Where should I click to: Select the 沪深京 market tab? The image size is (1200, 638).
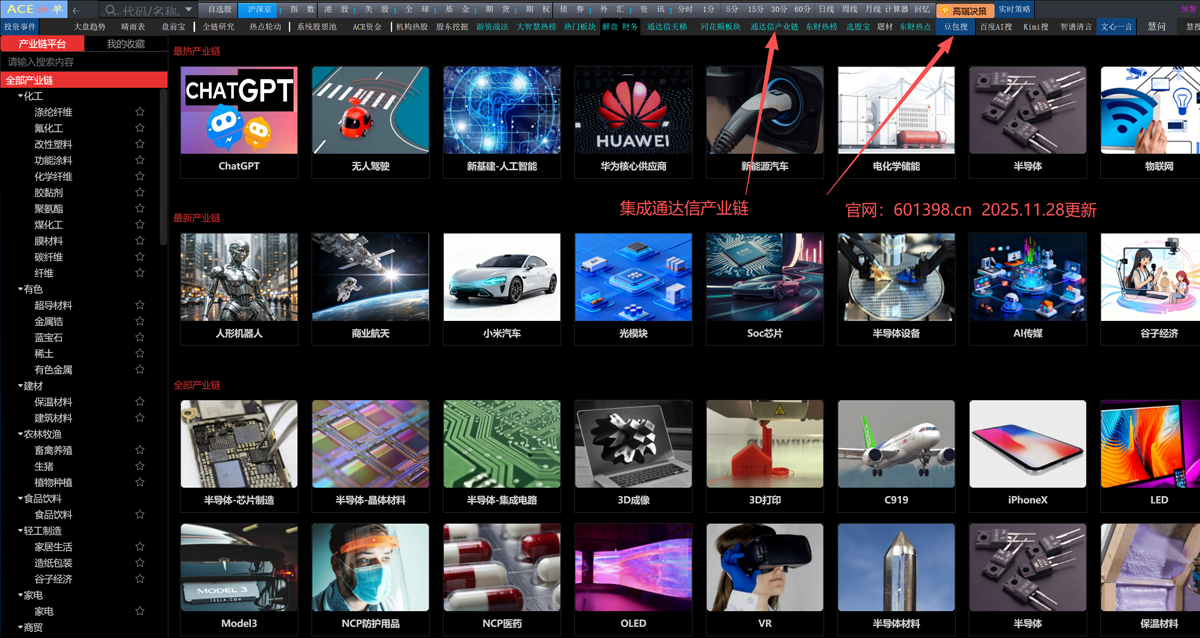259,9
